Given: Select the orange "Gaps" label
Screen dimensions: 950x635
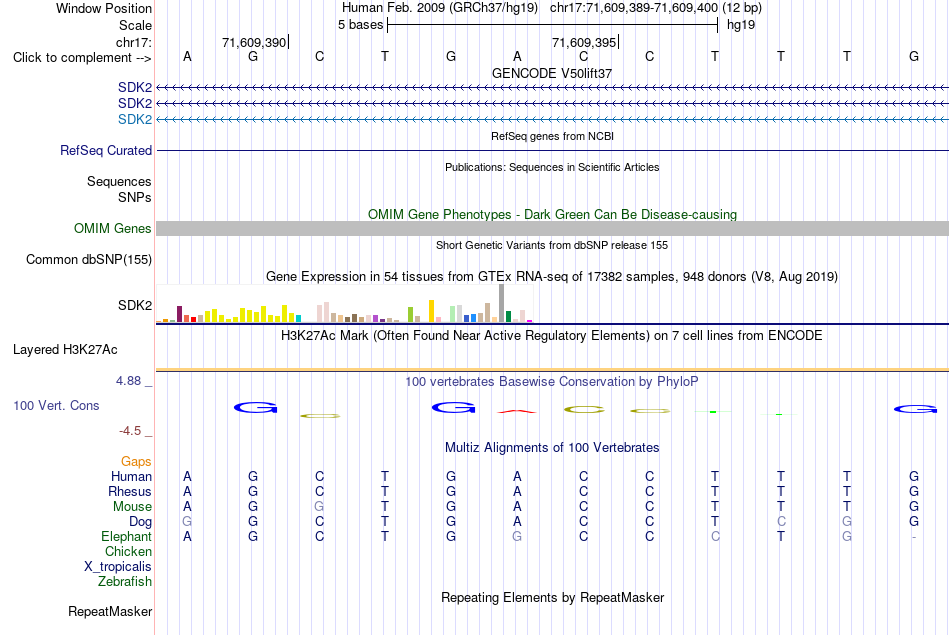Looking at the screenshot, I should tap(136, 462).
